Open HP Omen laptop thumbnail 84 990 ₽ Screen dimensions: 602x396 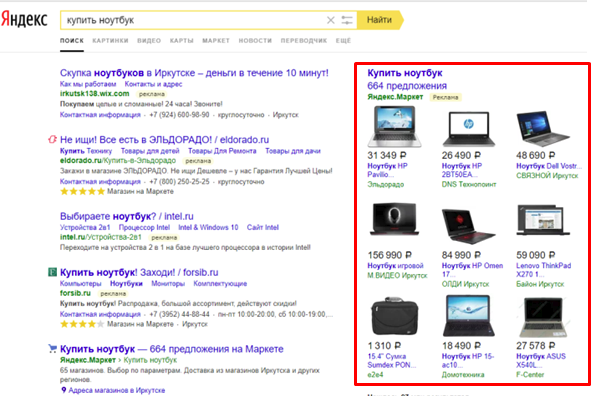click(469, 226)
